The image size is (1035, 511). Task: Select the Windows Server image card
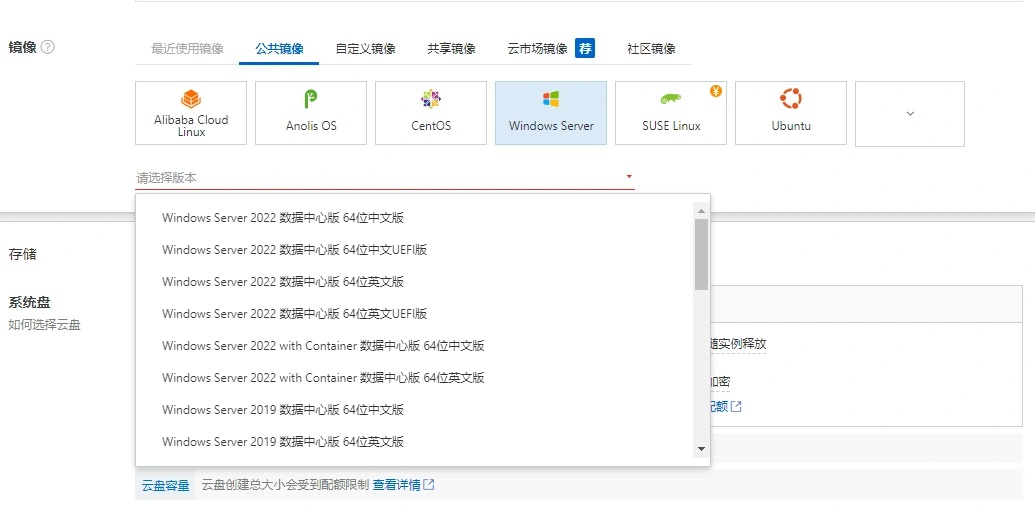(x=551, y=113)
